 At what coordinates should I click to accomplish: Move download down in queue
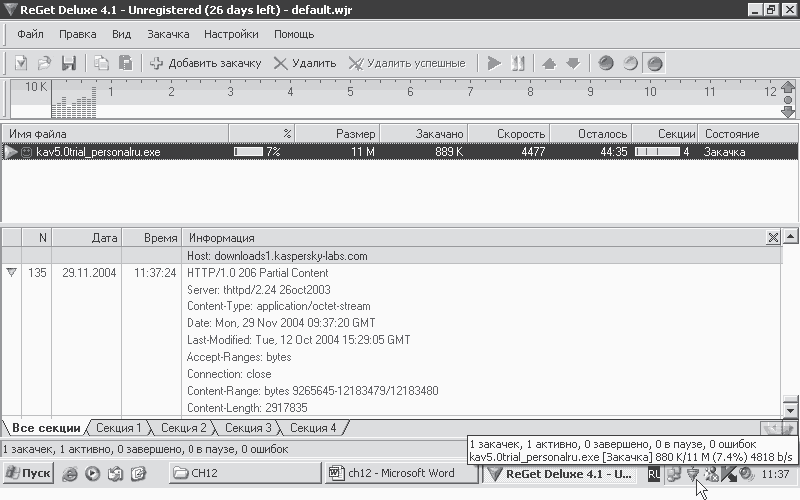click(573, 63)
